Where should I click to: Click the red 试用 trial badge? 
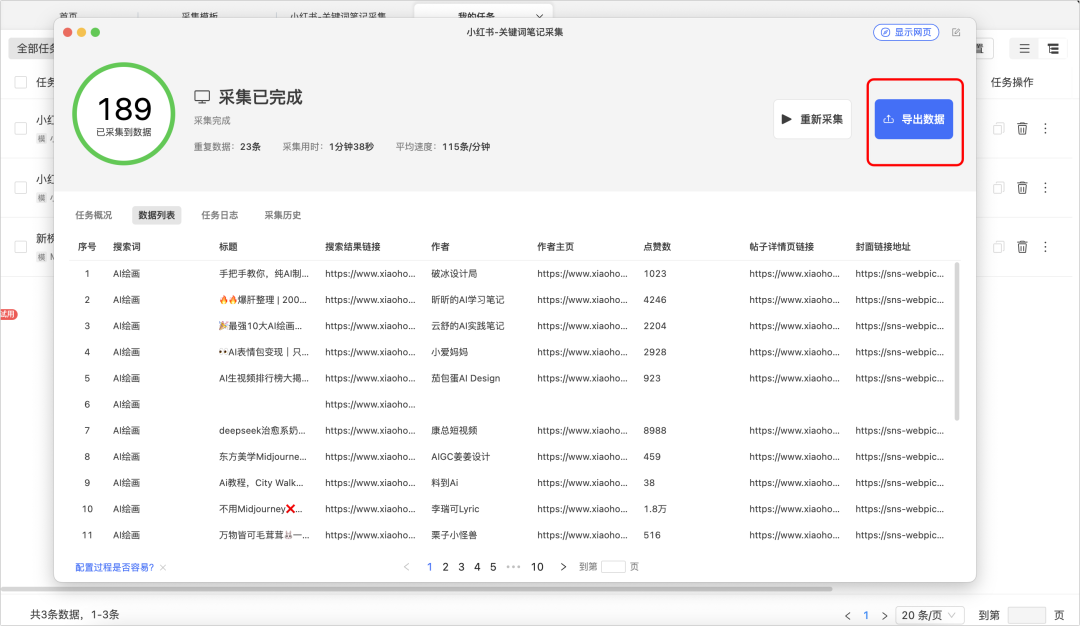click(8, 314)
